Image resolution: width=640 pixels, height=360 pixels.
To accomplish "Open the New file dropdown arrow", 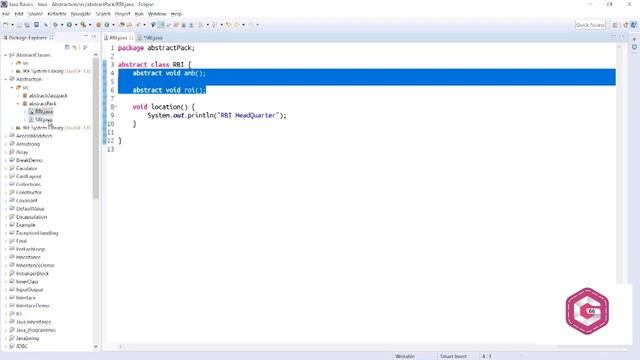I will pyautogui.click(x=12, y=25).
